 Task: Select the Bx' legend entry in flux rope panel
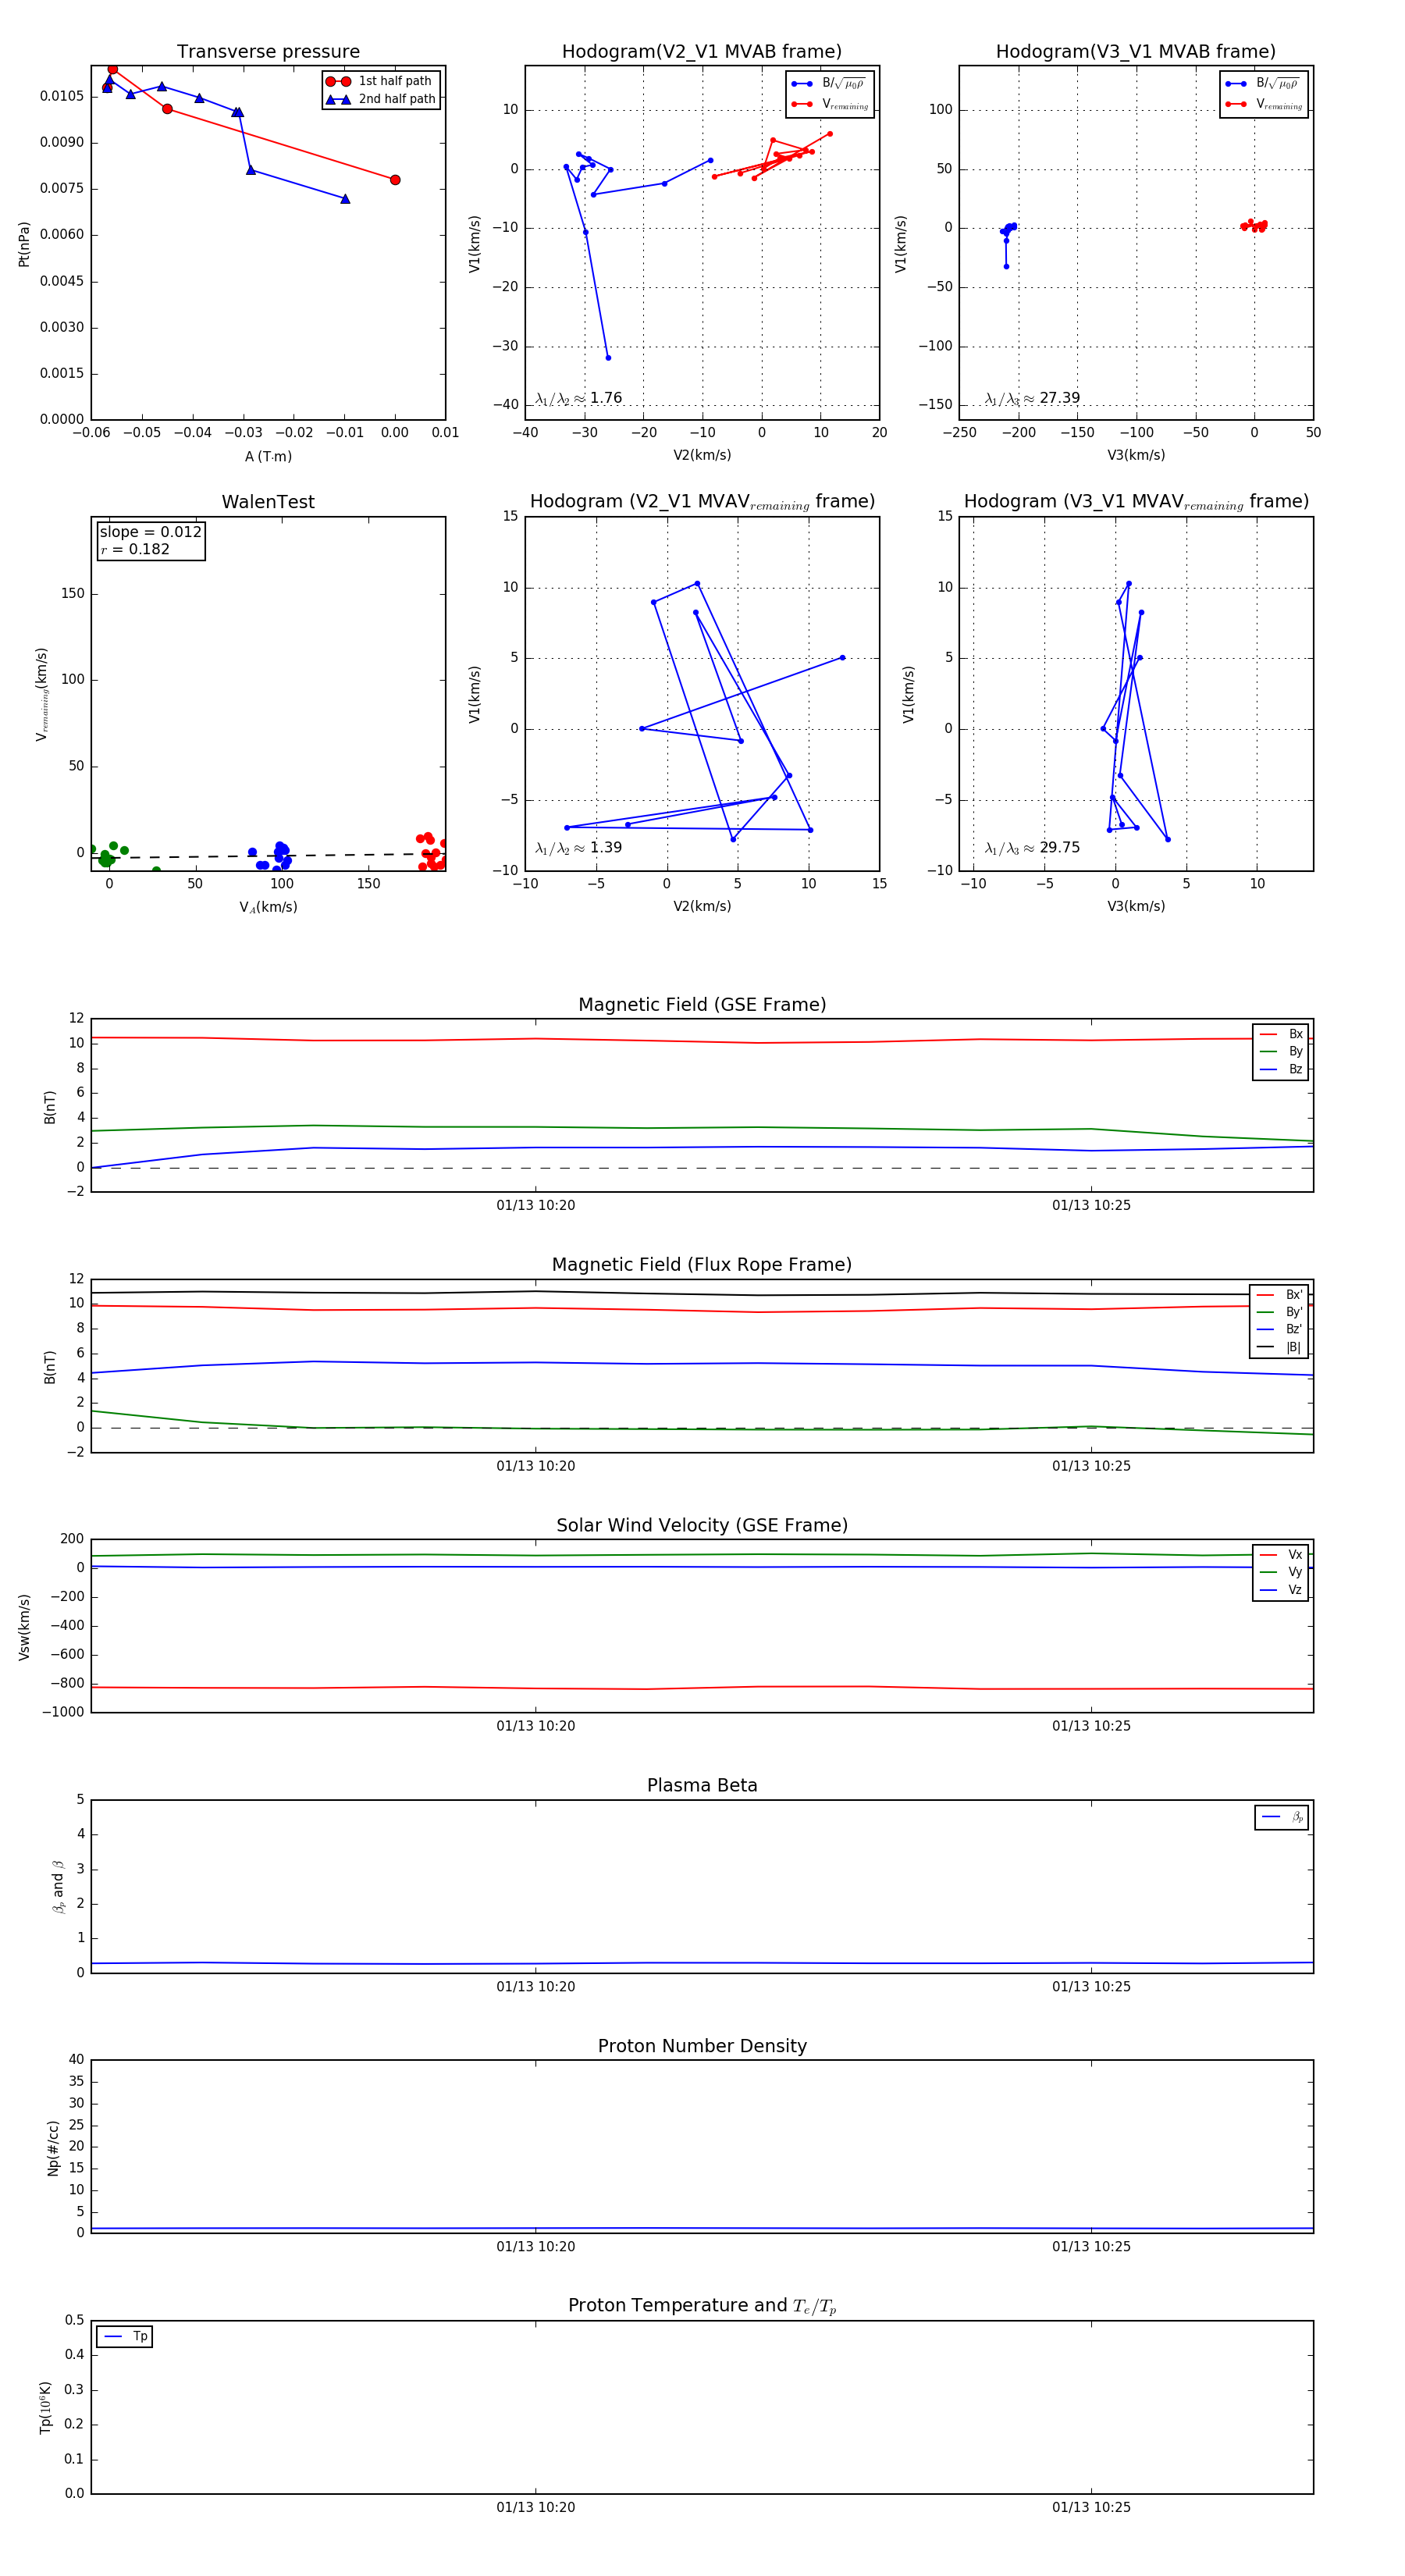(1279, 1295)
